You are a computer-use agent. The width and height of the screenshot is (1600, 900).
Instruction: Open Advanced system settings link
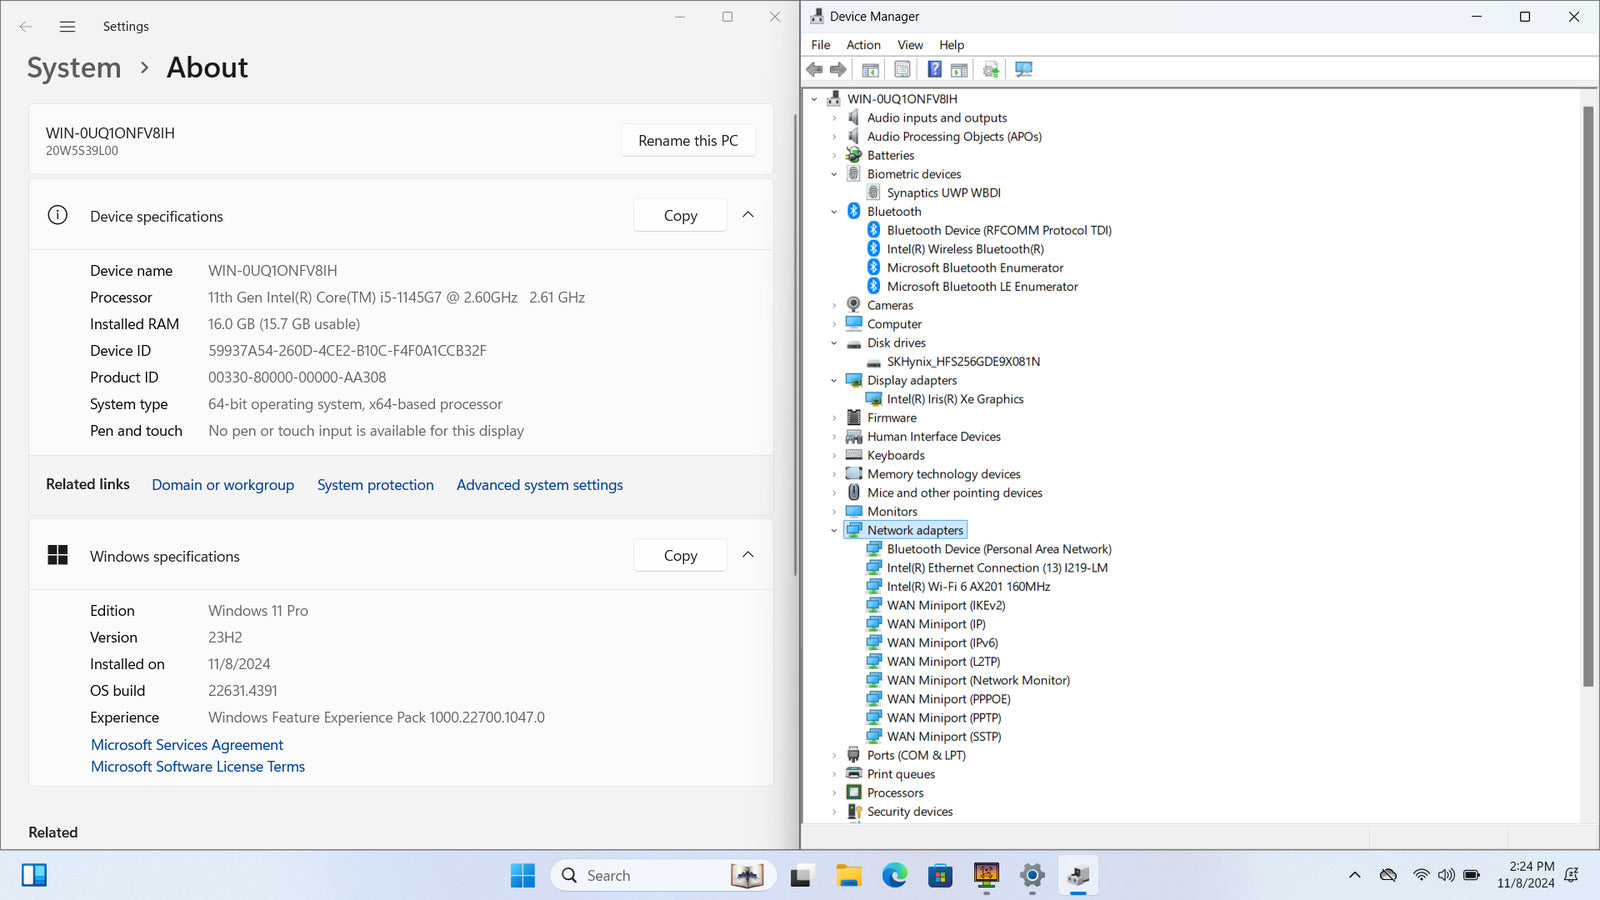[539, 485]
